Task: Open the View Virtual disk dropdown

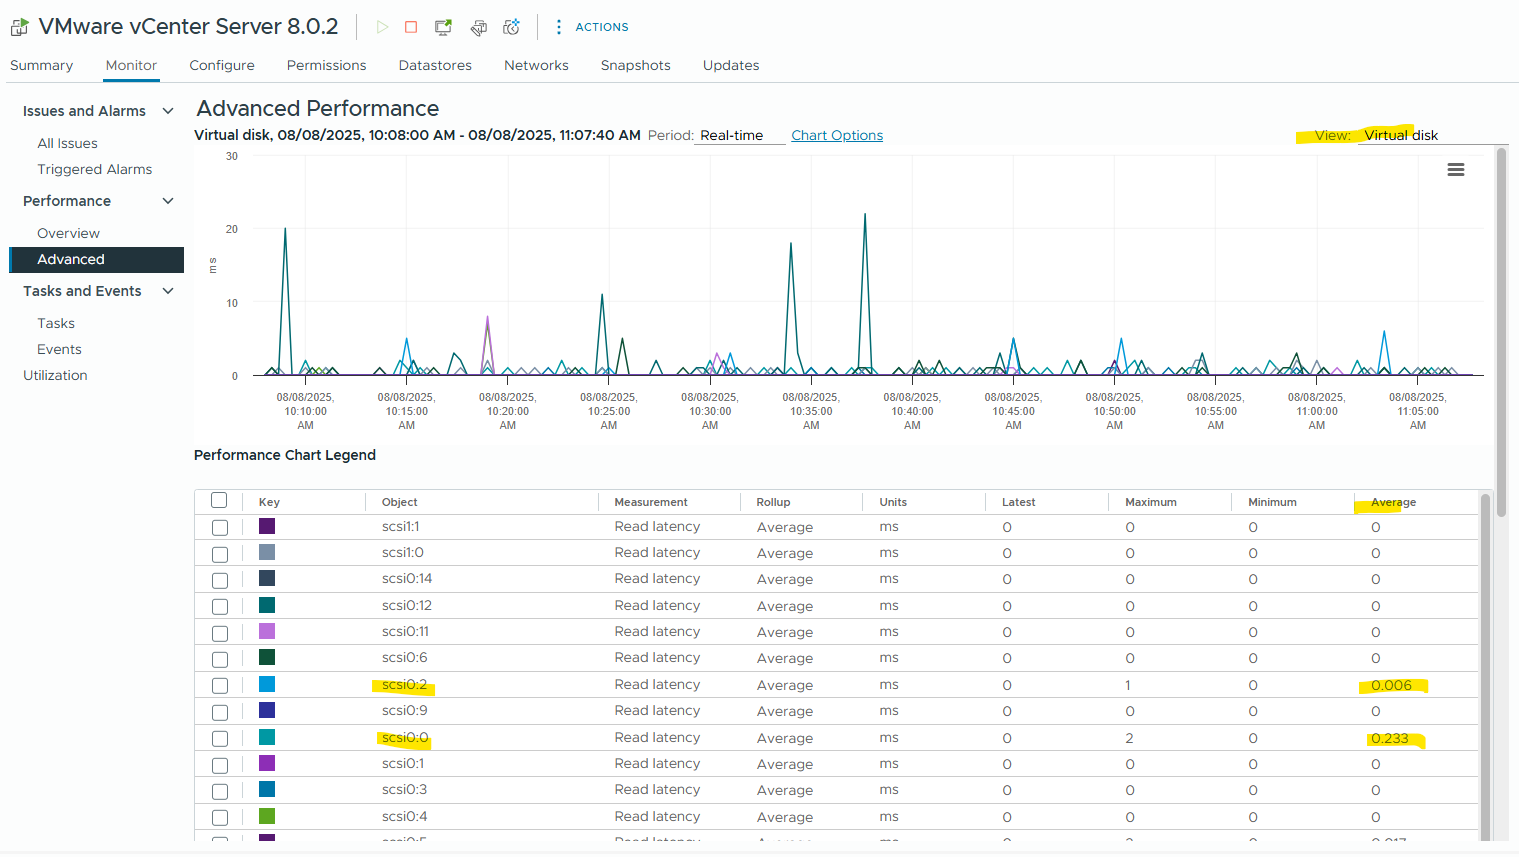Action: (x=1432, y=135)
